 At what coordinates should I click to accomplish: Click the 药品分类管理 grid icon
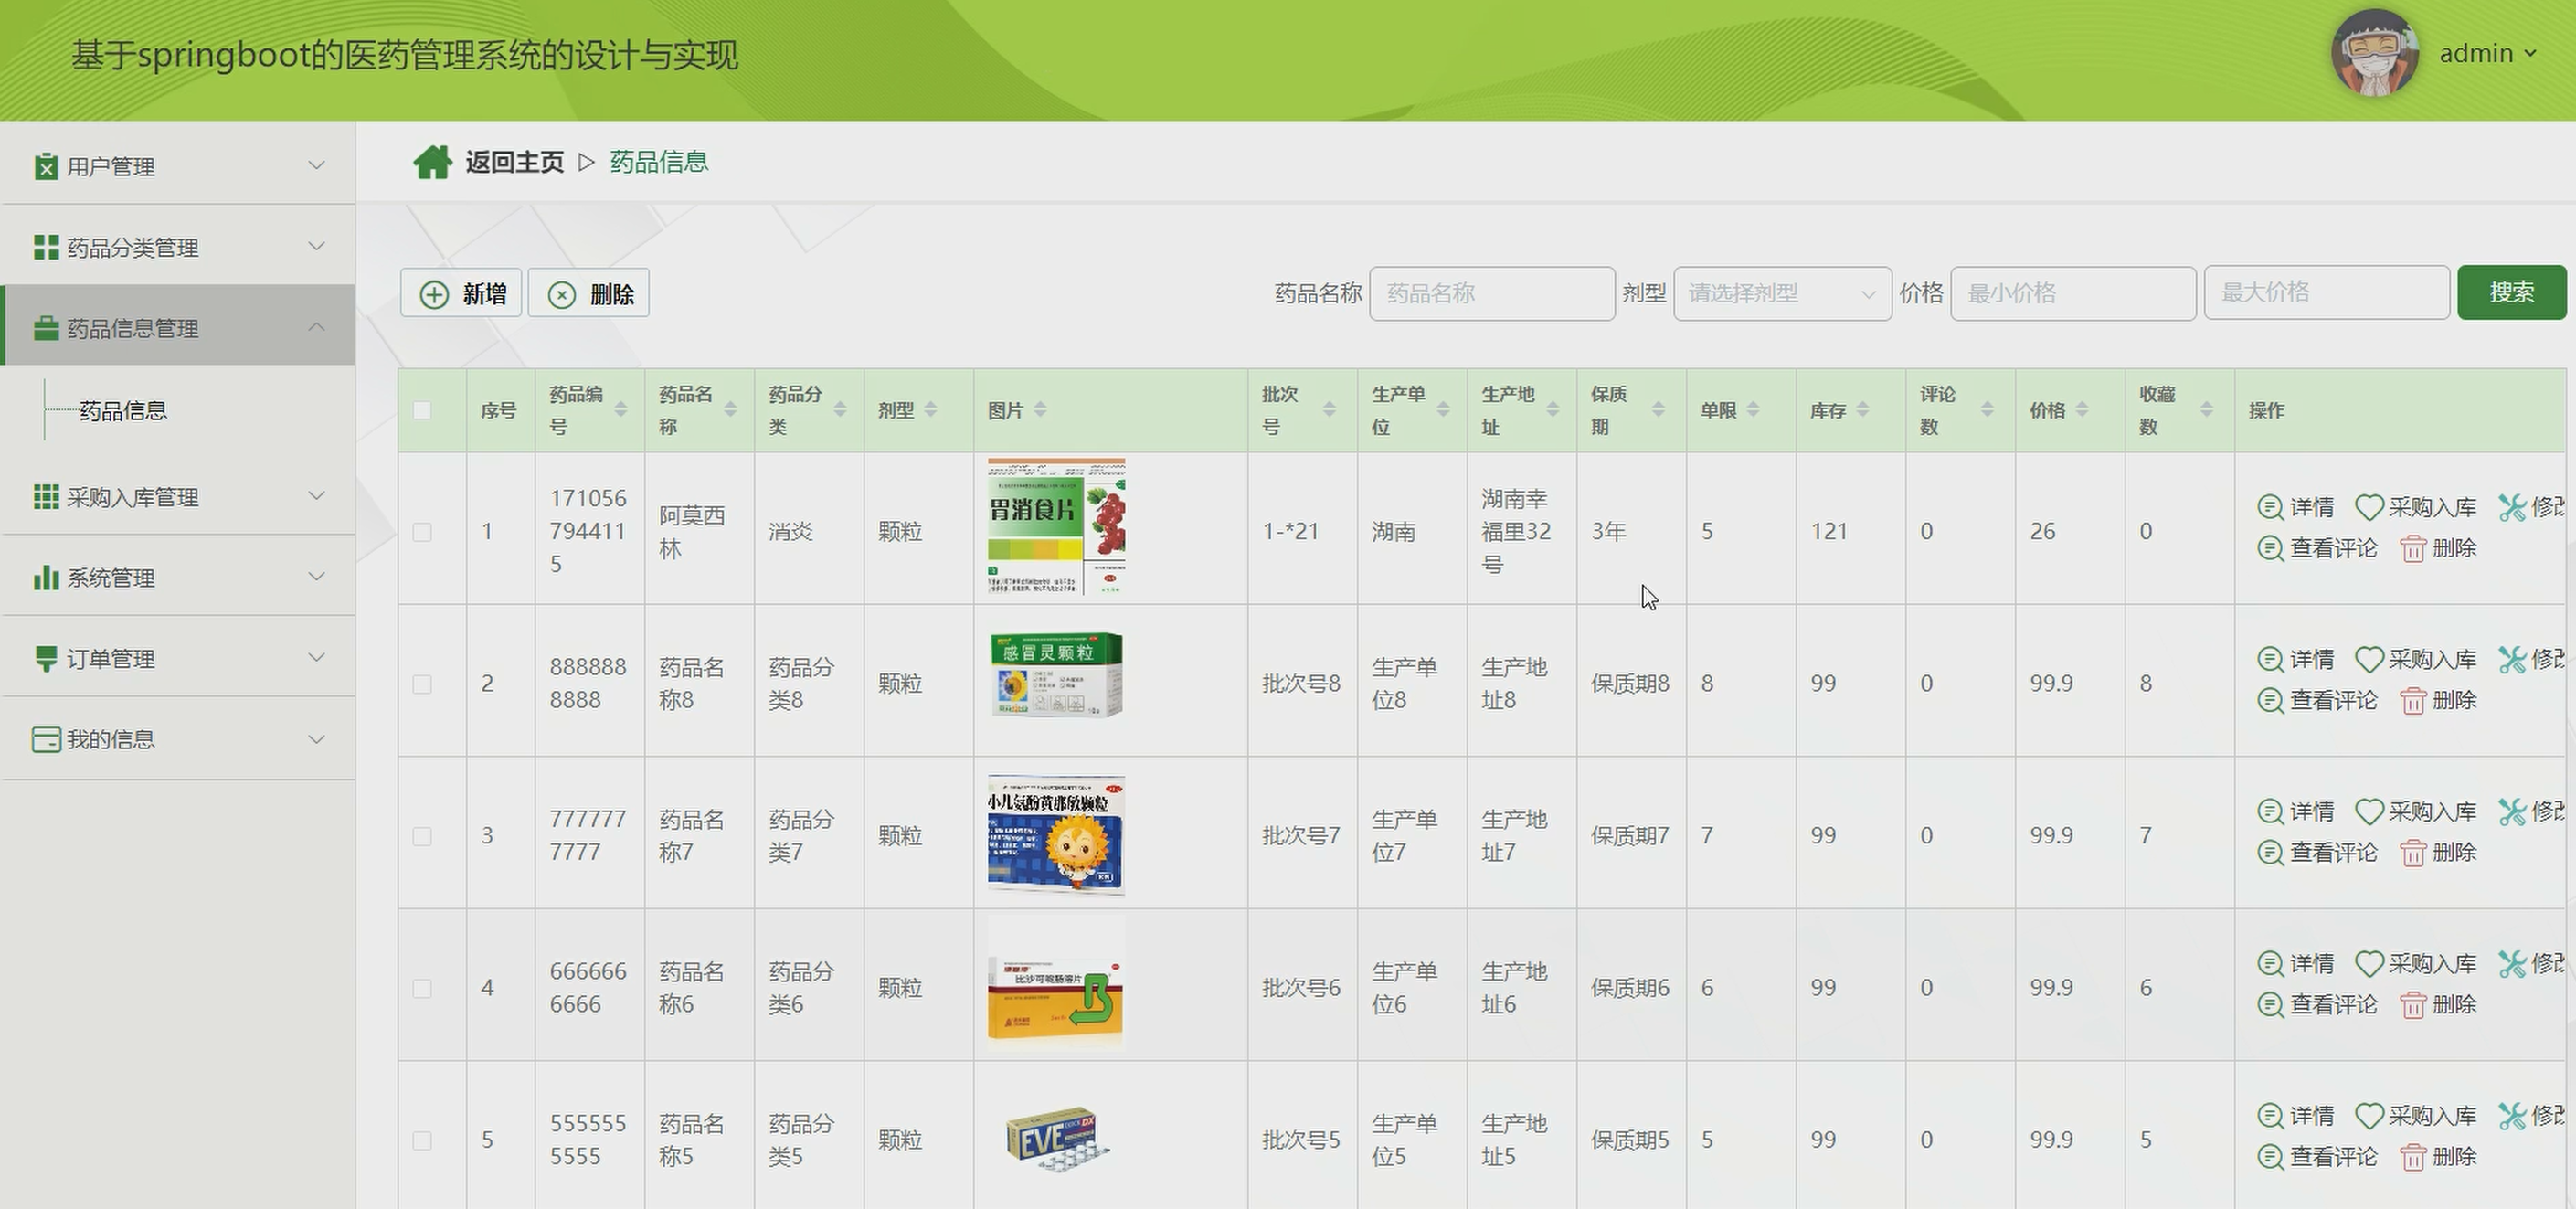click(46, 247)
